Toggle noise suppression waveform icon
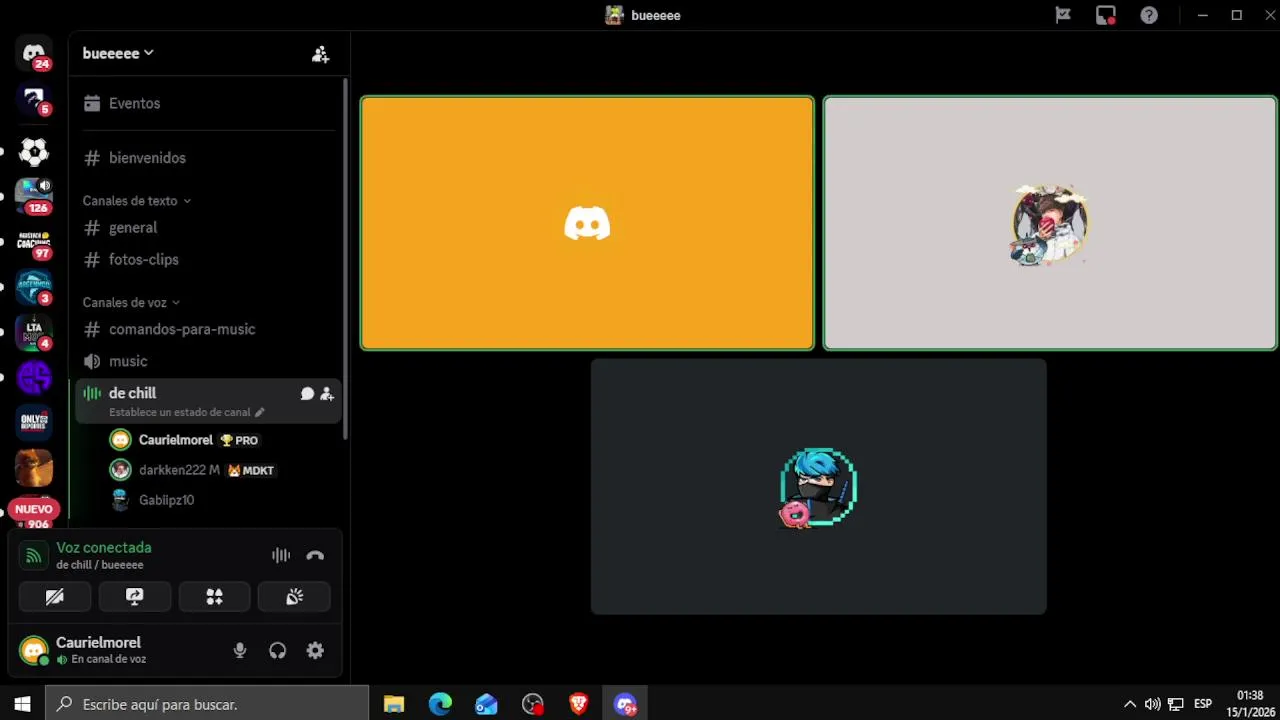This screenshot has width=1280, height=720. click(281, 556)
